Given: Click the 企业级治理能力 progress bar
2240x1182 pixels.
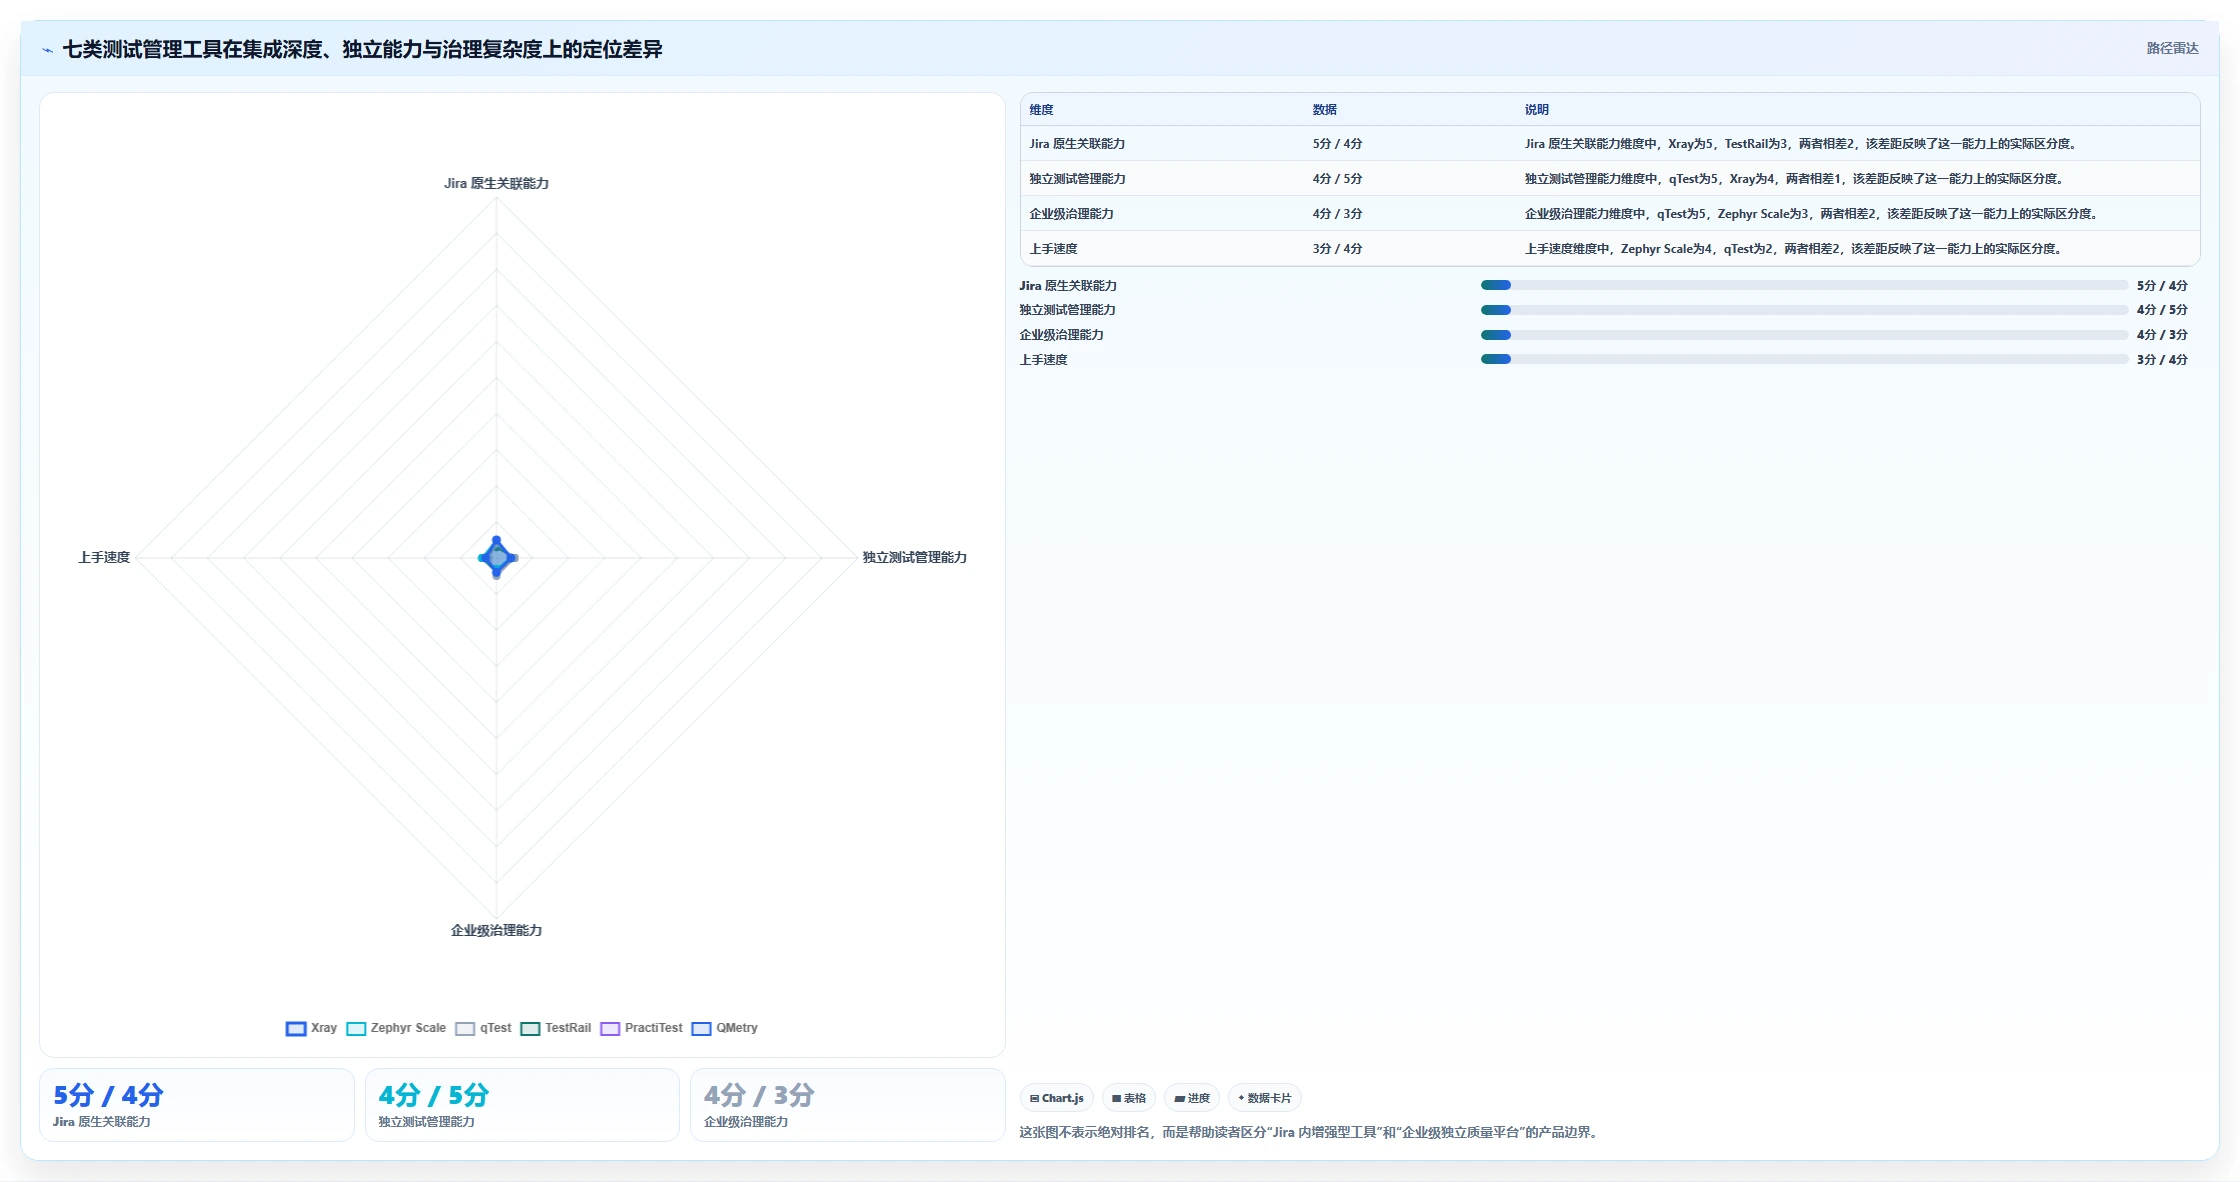Looking at the screenshot, I should tap(1804, 335).
